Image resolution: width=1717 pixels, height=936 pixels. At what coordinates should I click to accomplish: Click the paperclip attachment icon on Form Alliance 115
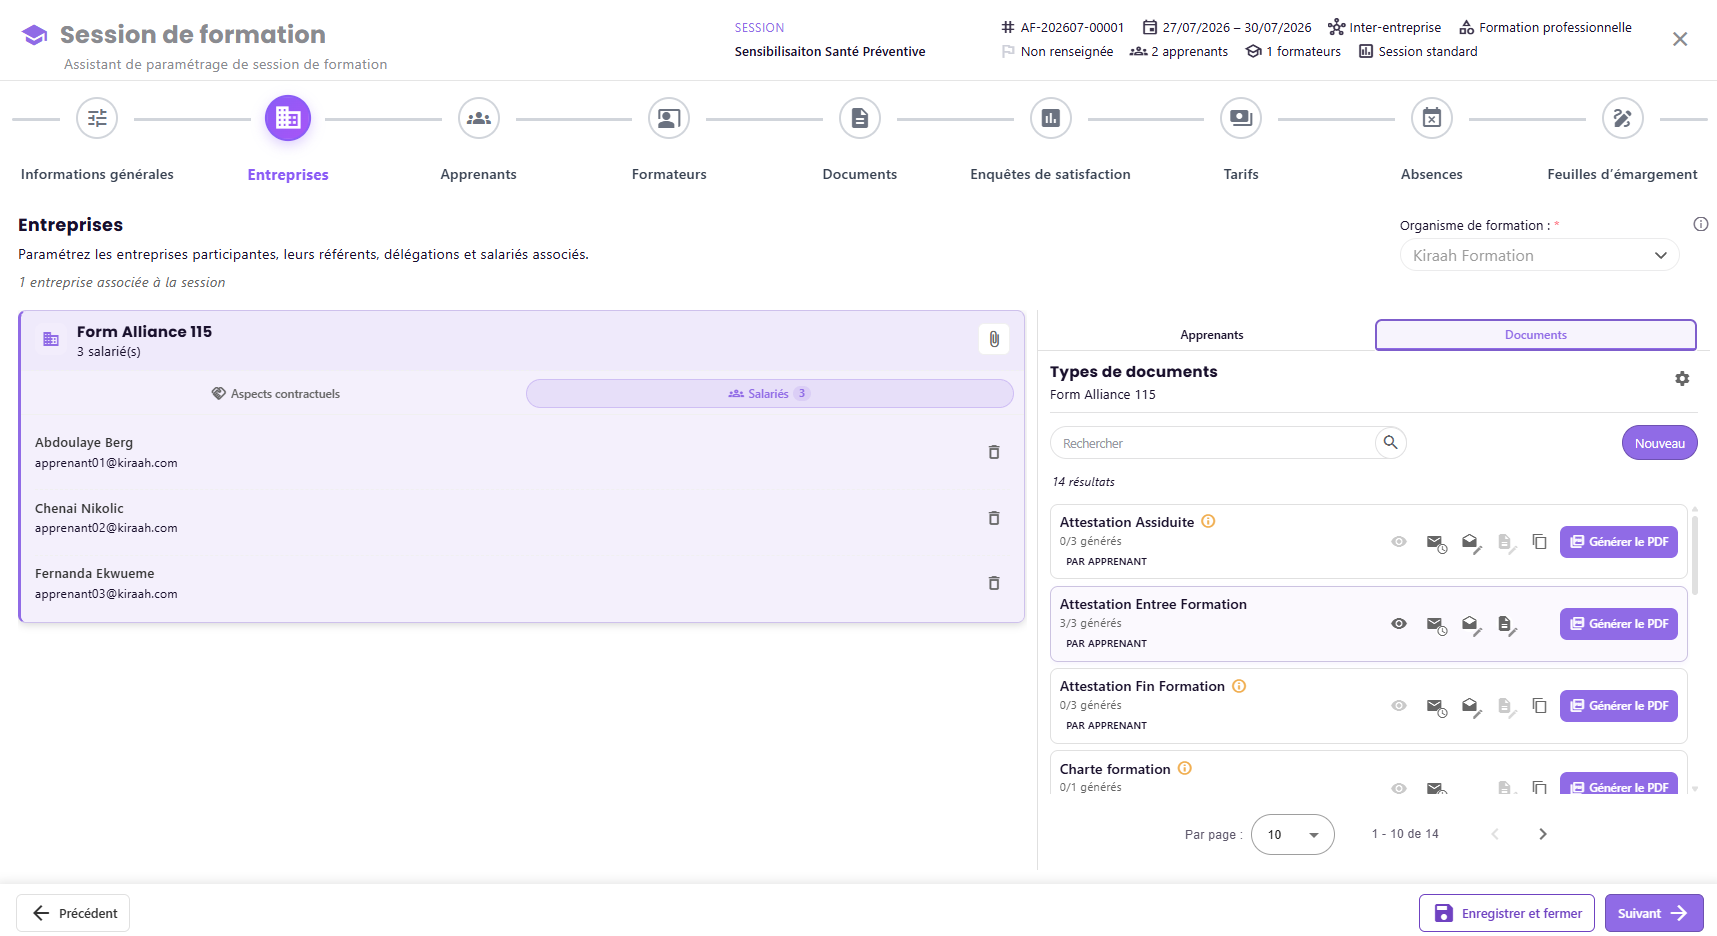click(x=994, y=339)
